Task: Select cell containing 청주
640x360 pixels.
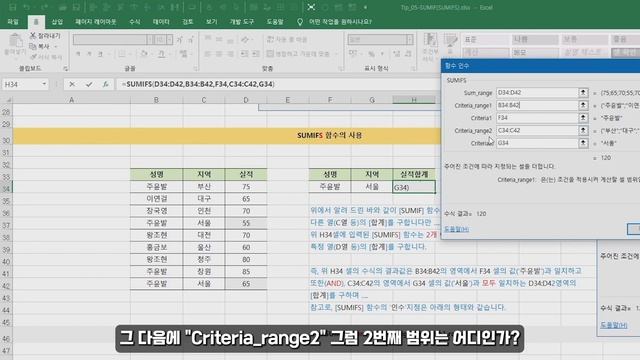Action: click(x=204, y=259)
